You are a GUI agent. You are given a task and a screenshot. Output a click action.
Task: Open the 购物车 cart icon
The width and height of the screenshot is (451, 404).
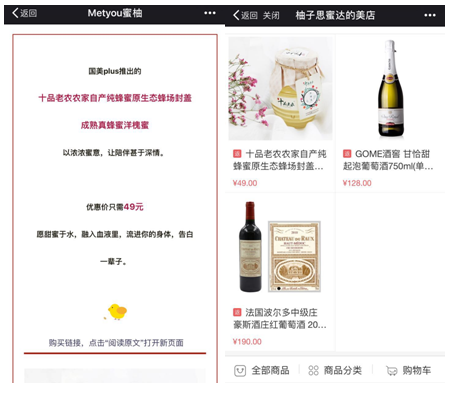coord(392,371)
